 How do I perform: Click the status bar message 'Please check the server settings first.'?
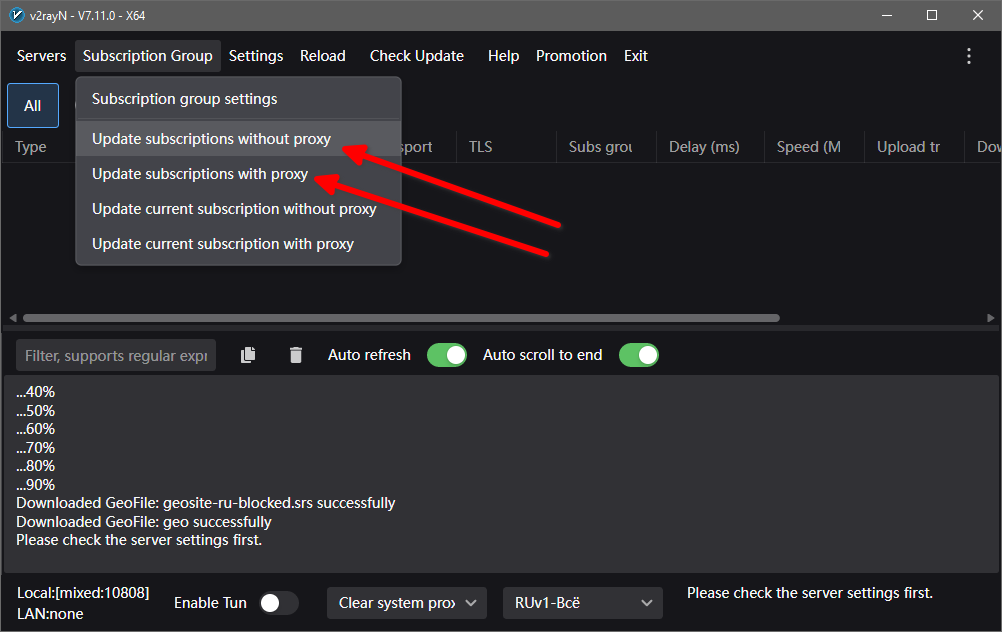click(810, 593)
